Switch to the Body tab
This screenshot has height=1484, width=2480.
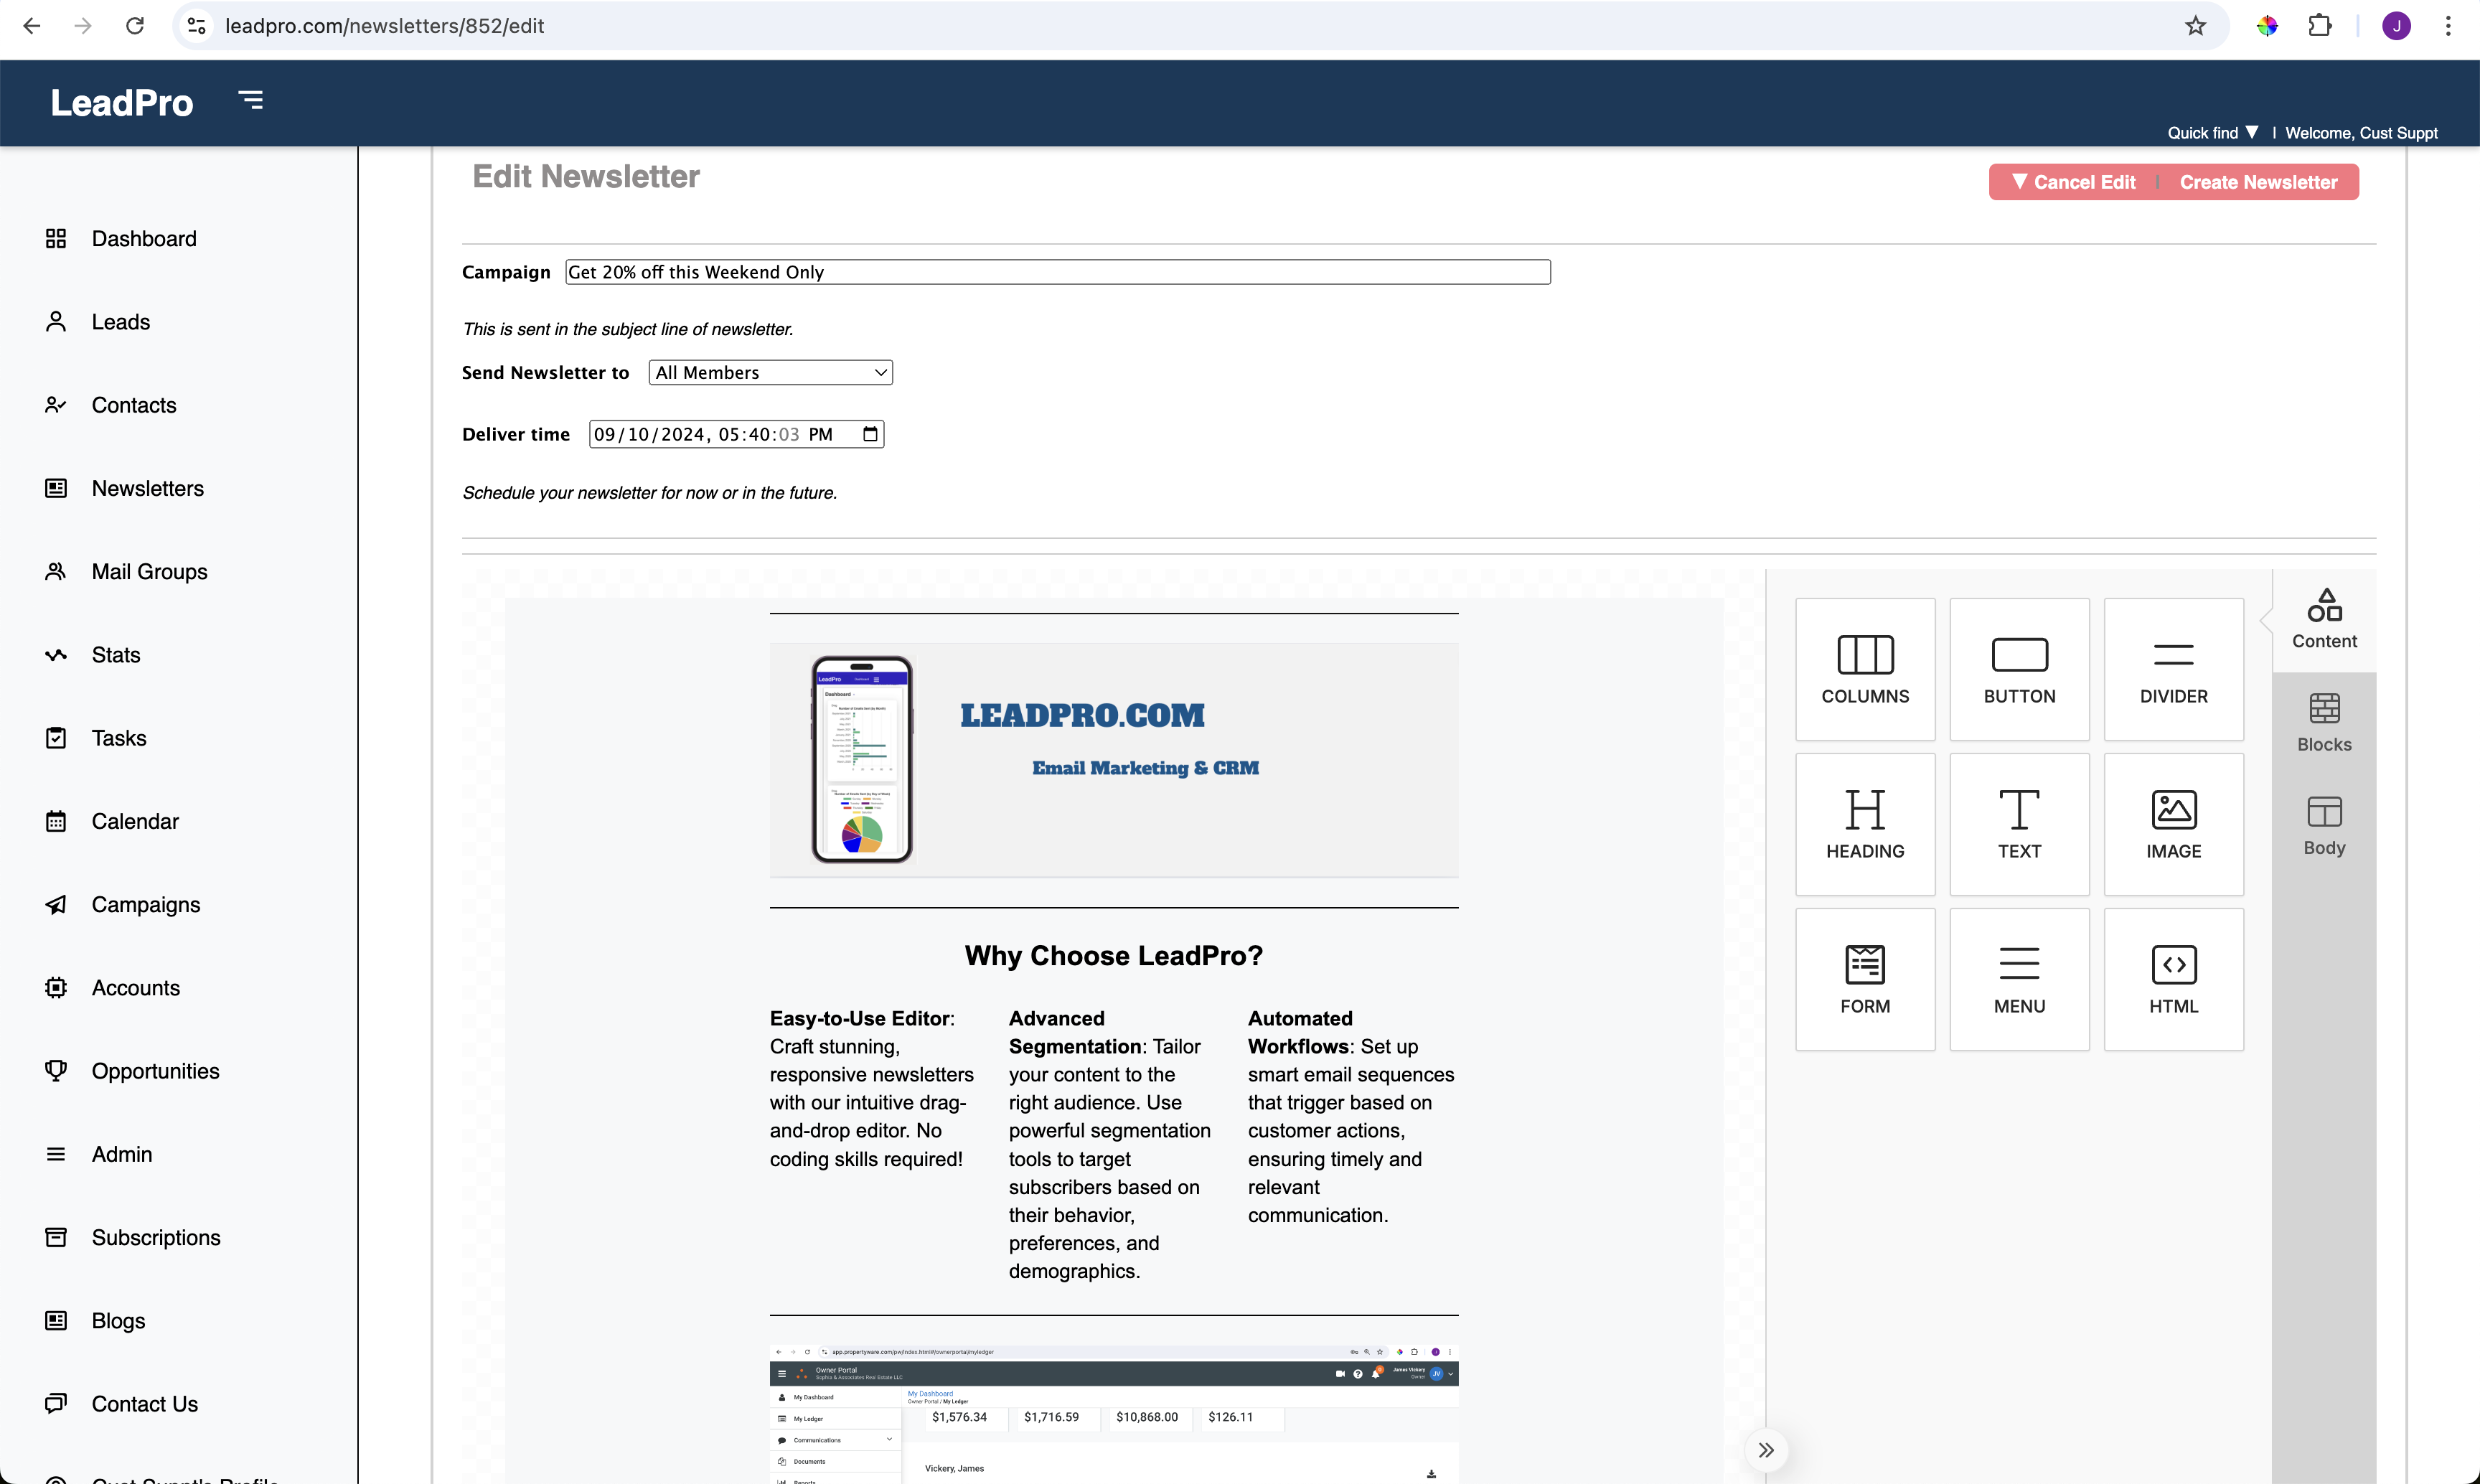(2324, 825)
